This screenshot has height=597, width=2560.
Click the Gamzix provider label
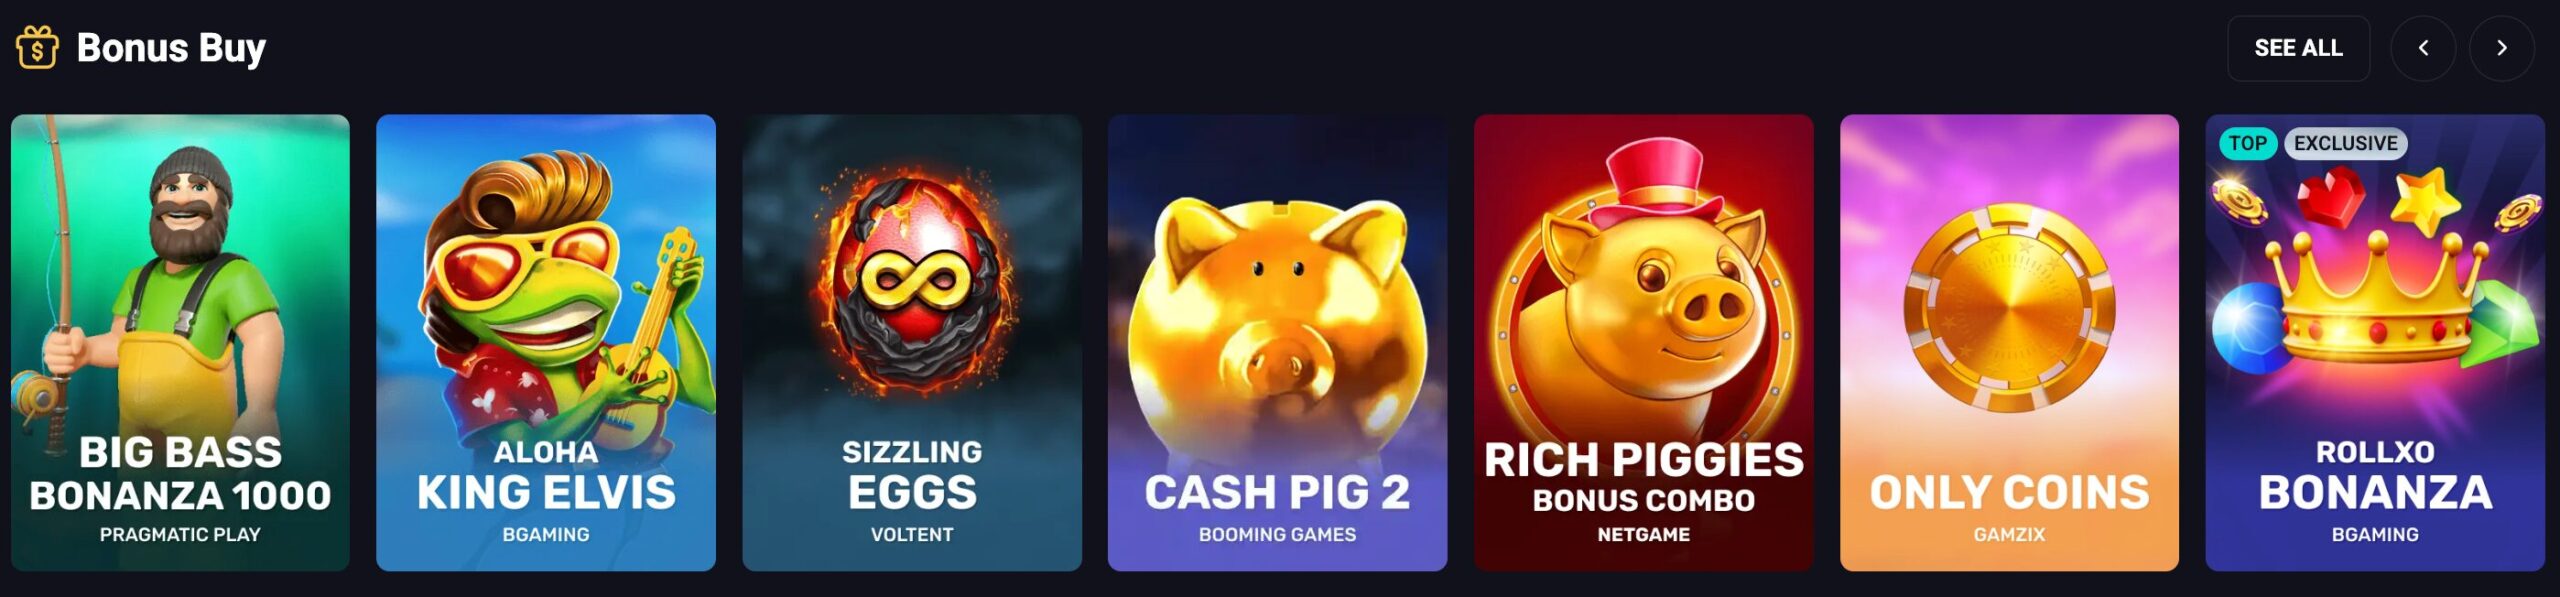click(x=2009, y=535)
